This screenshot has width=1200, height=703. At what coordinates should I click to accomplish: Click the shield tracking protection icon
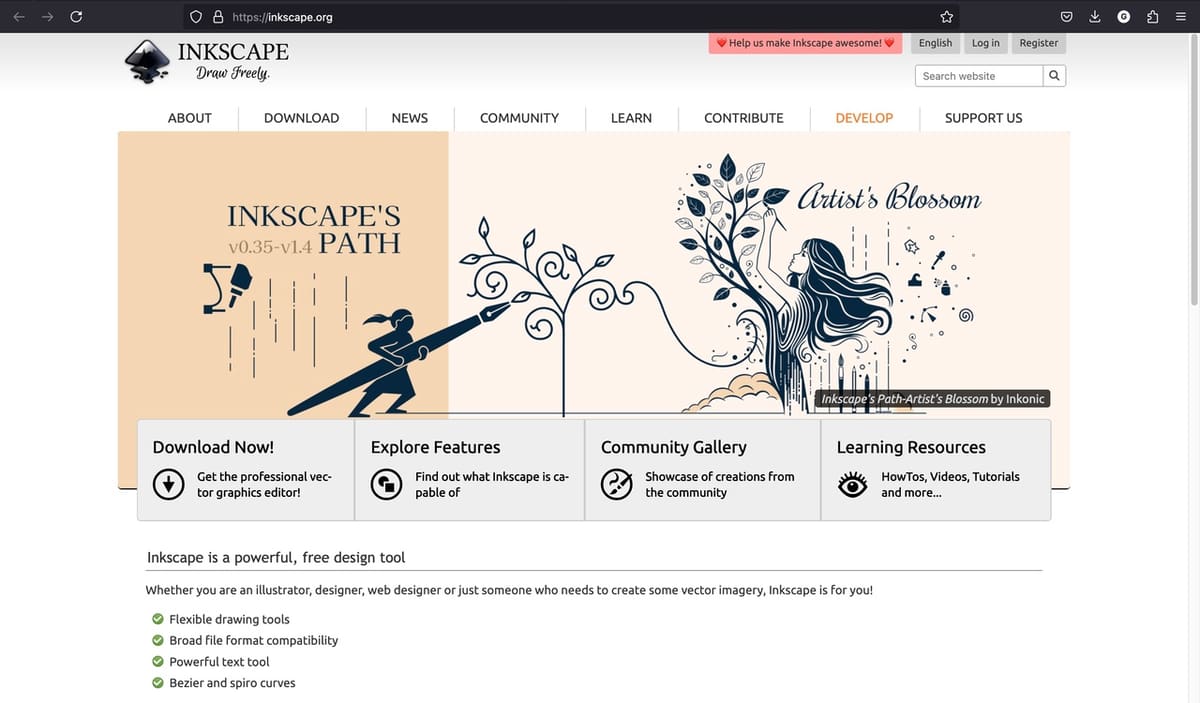pos(196,17)
